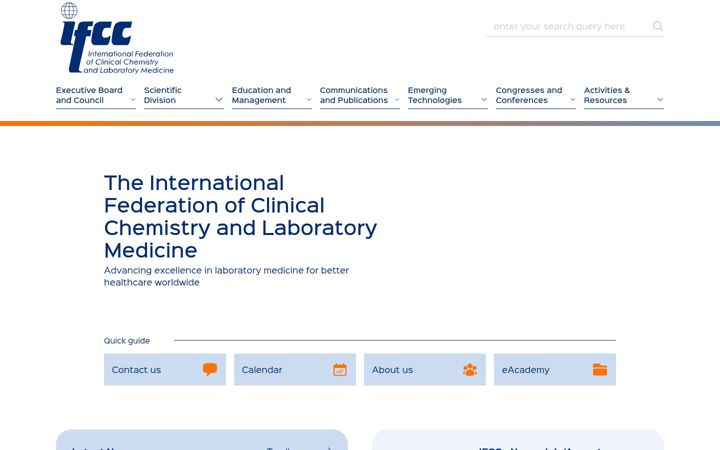The width and height of the screenshot is (720, 450).
Task: Click the people icon on About us
Action: click(470, 369)
